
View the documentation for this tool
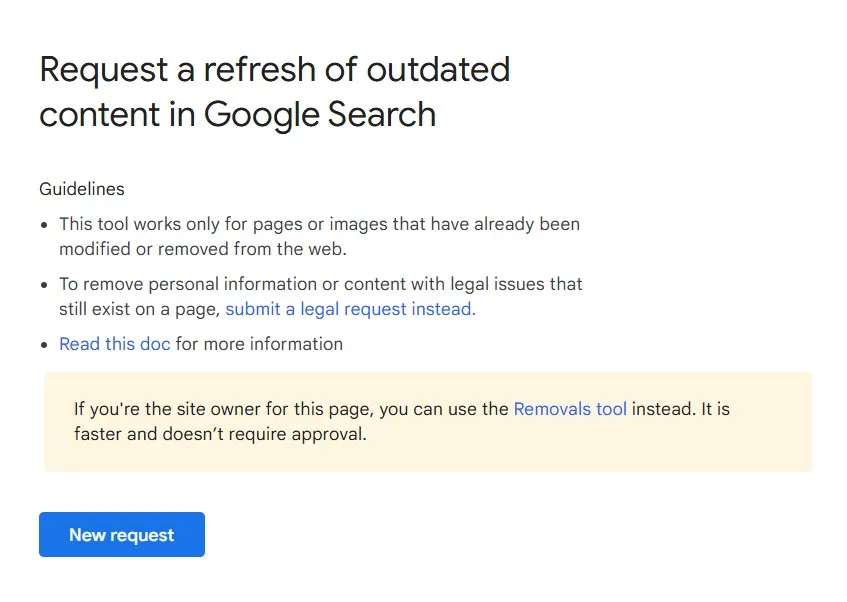point(114,343)
